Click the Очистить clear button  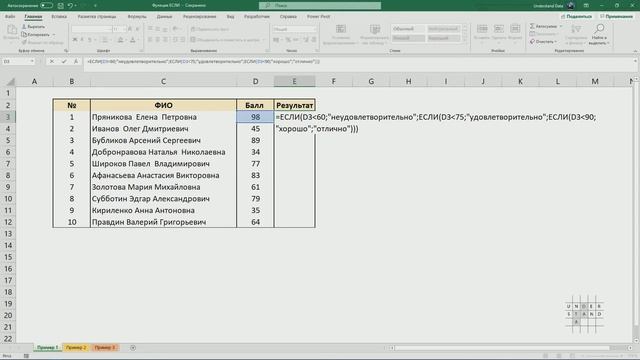coord(543,42)
